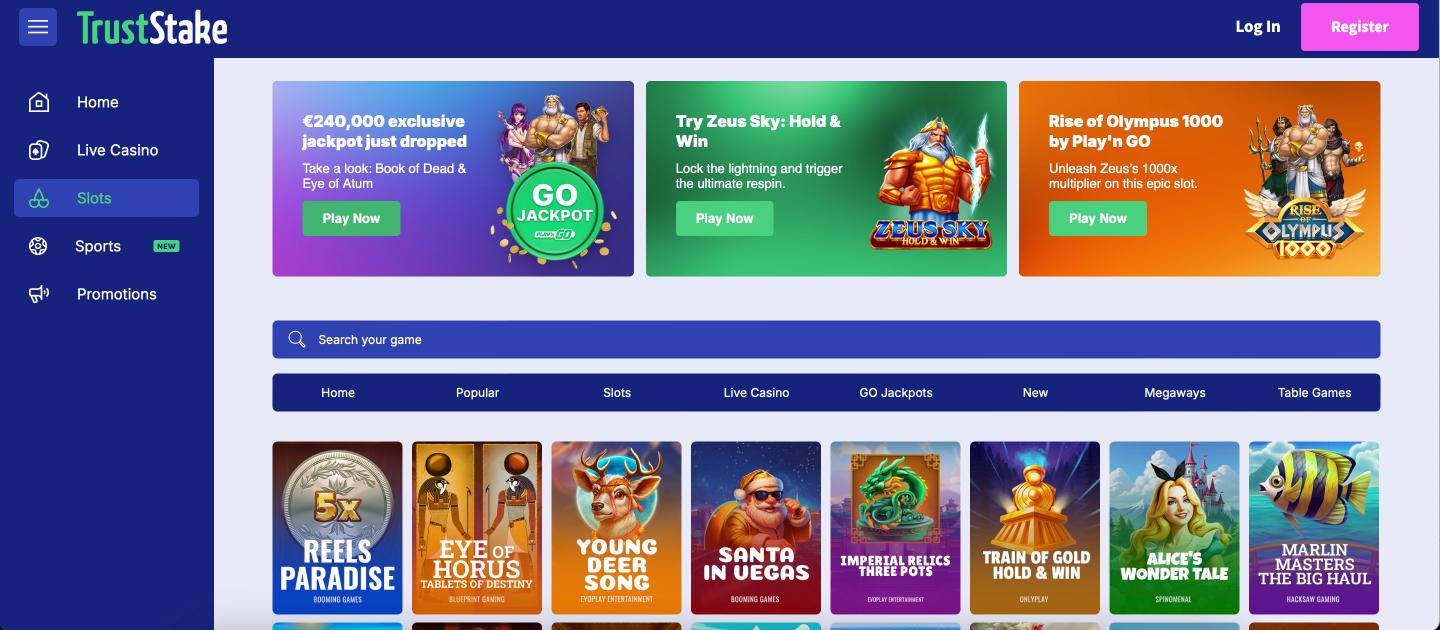Image resolution: width=1440 pixels, height=630 pixels.
Task: Open the Santa in Vegas game thumbnail
Action: tap(756, 528)
